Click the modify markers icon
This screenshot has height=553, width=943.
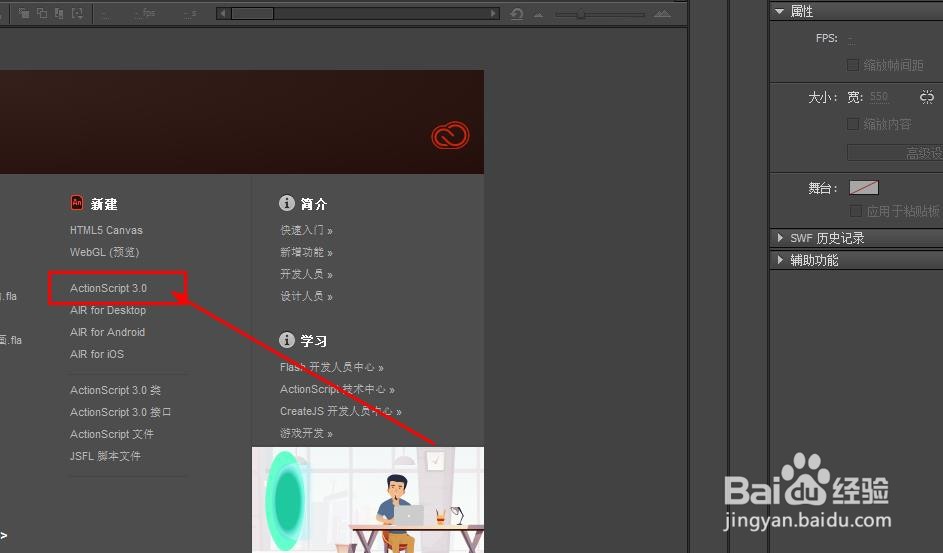pos(78,13)
